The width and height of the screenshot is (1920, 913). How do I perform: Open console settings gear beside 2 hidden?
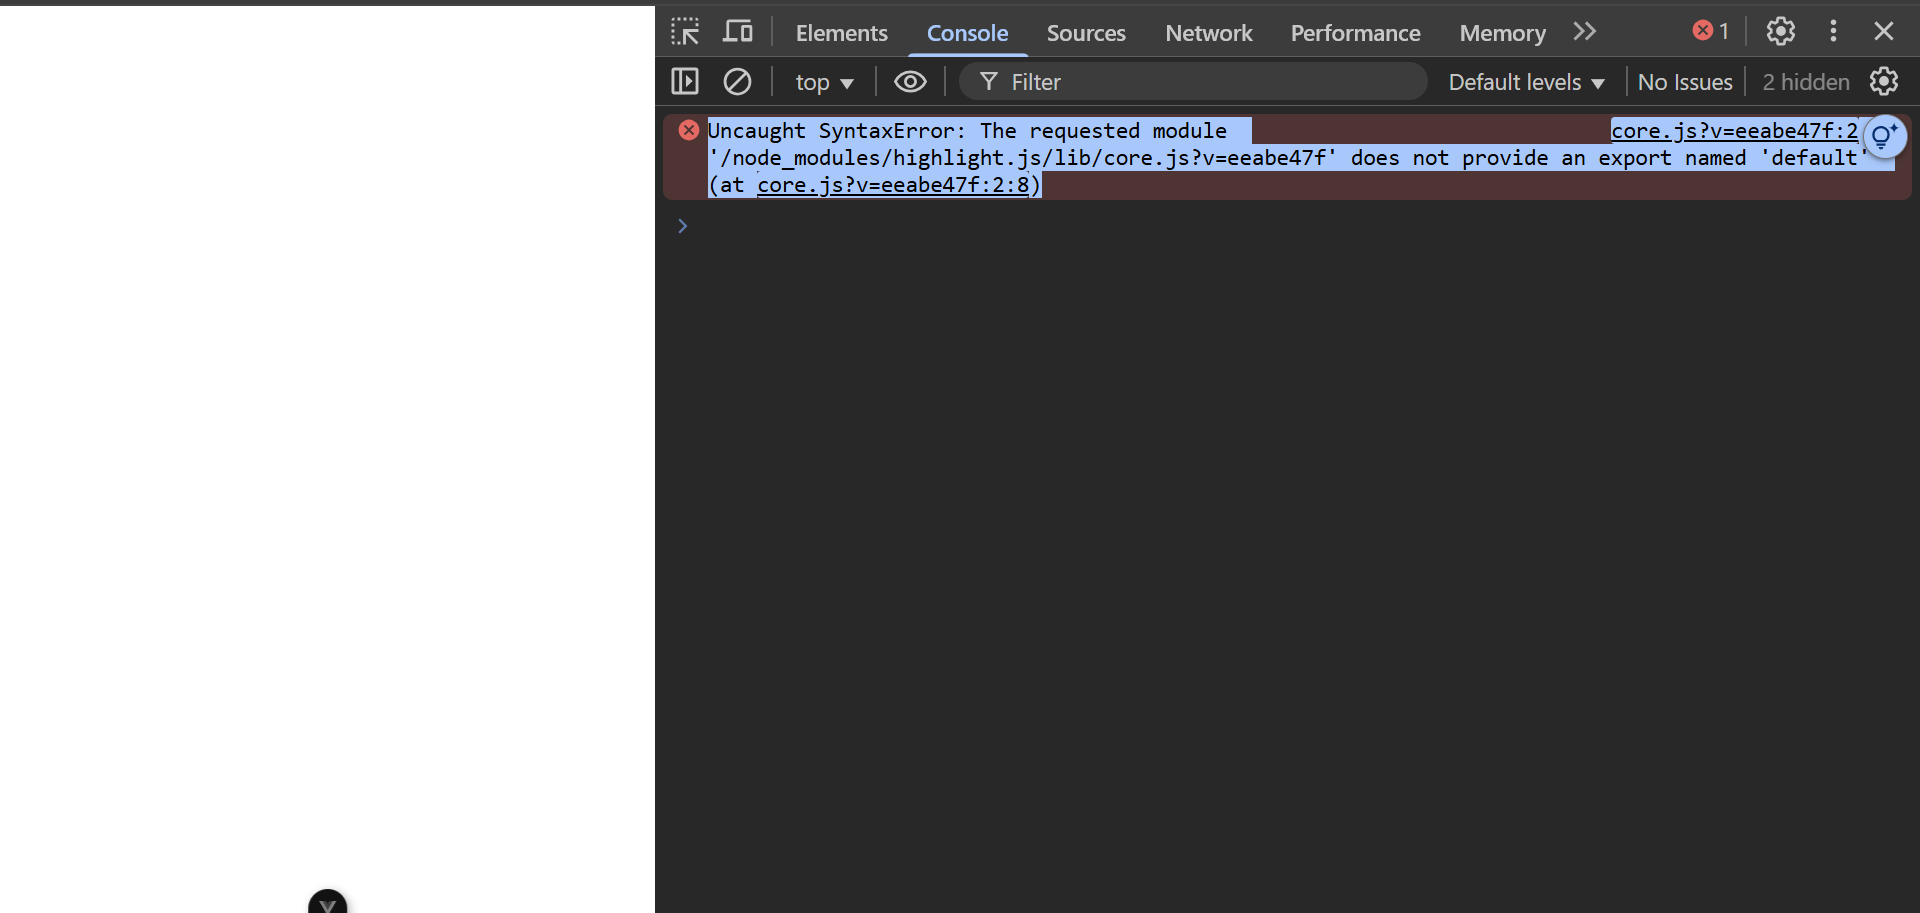pyautogui.click(x=1884, y=81)
